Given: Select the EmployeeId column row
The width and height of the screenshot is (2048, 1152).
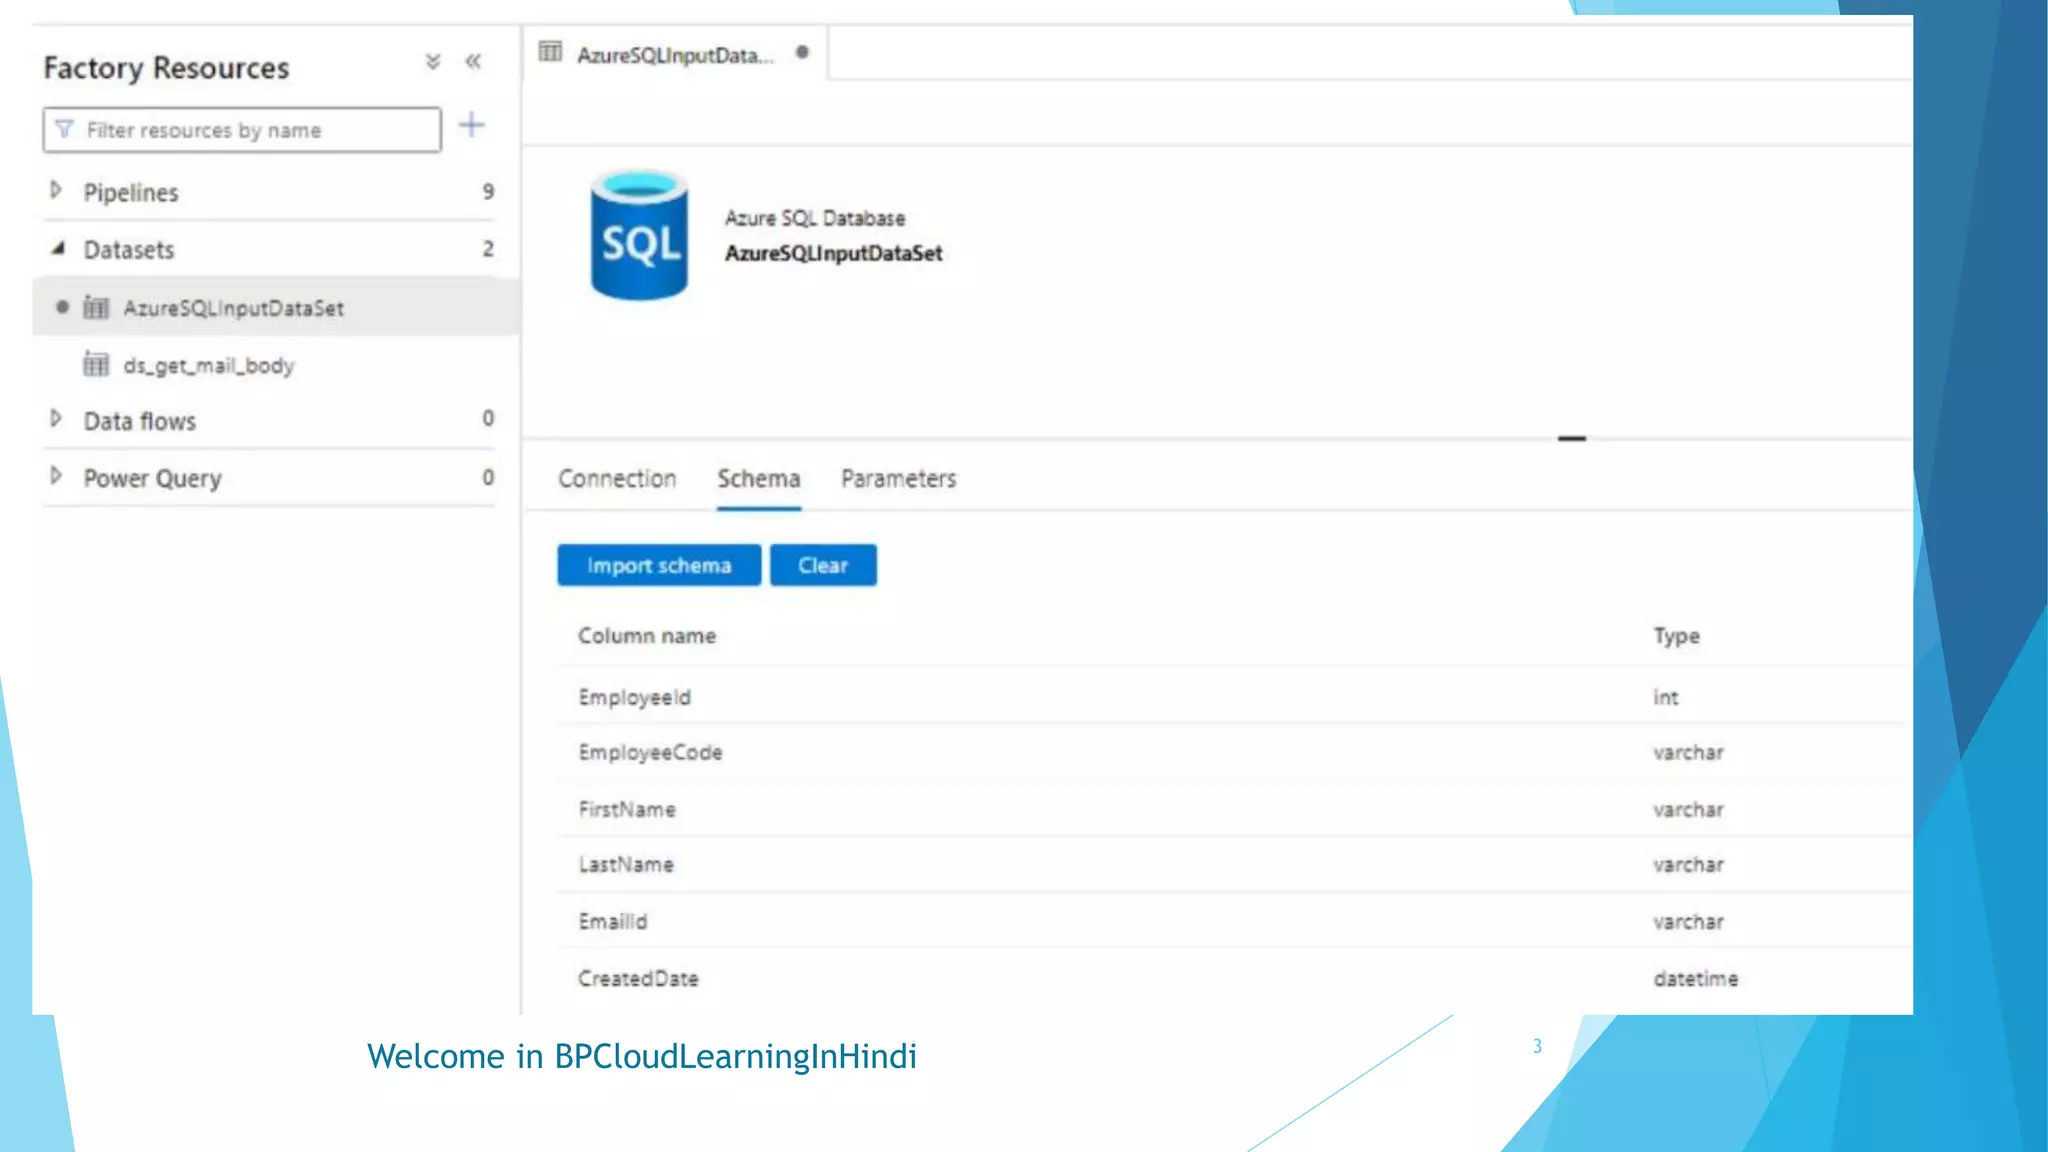Looking at the screenshot, I should point(1234,697).
